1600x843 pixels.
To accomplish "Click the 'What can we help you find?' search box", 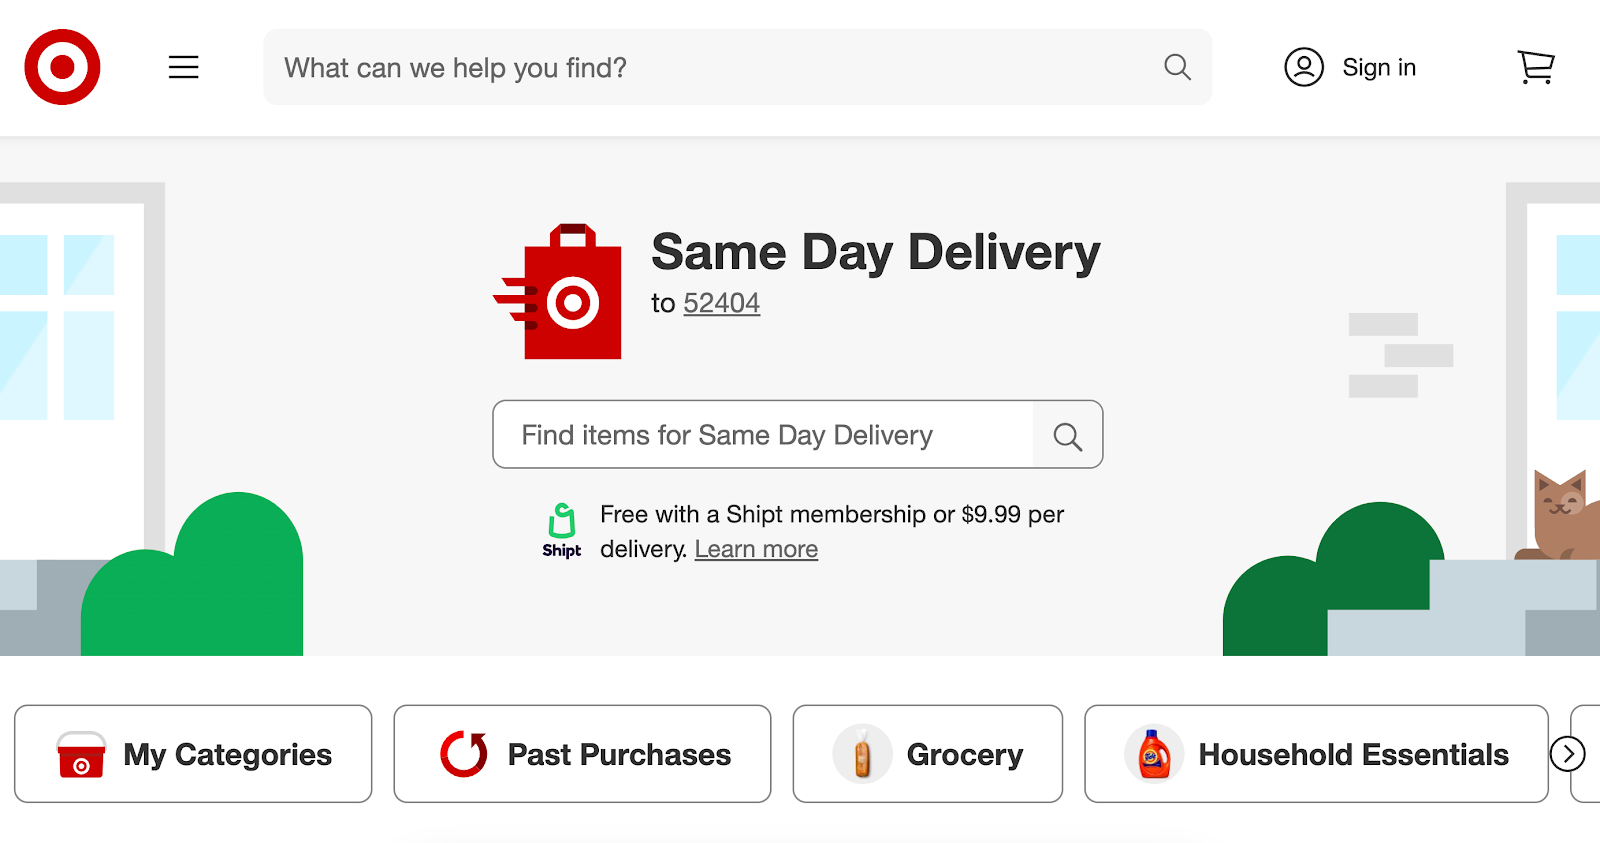I will tap(700, 67).
